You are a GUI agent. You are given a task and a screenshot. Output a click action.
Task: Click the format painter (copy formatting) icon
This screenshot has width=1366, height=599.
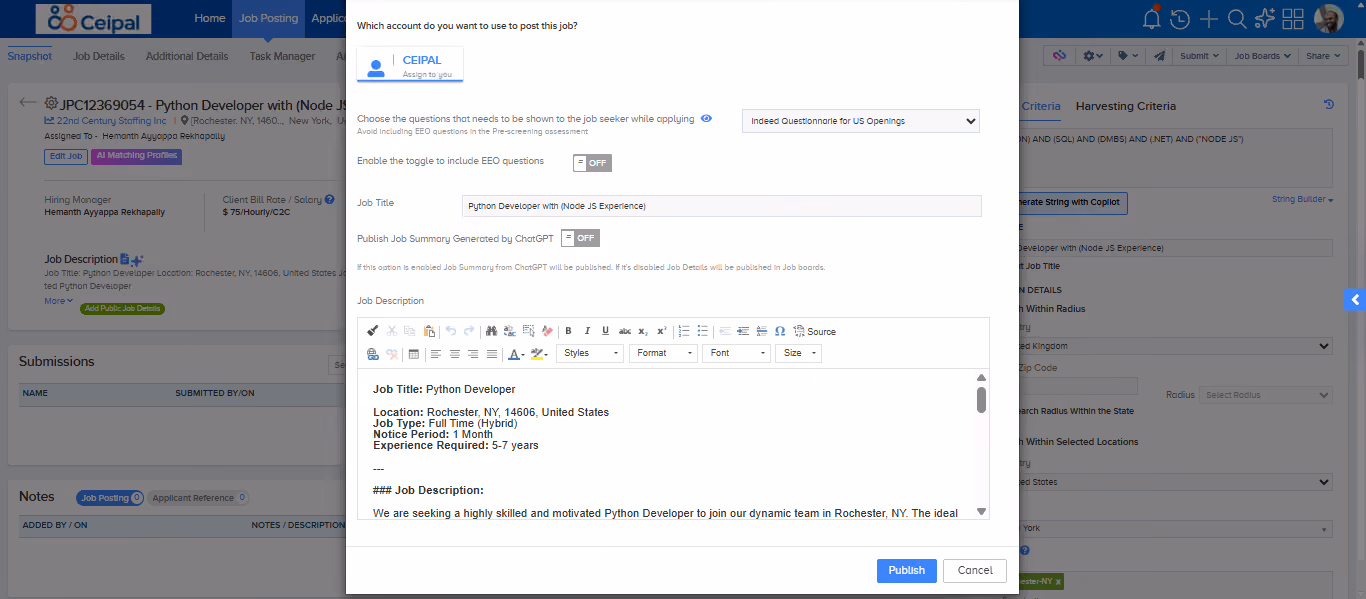(x=373, y=331)
